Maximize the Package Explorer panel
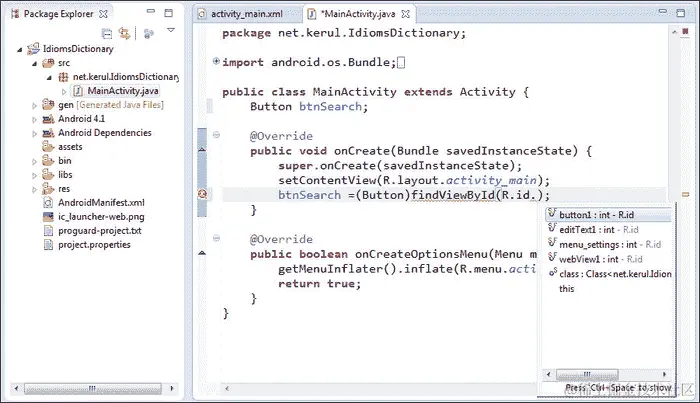 [168, 13]
